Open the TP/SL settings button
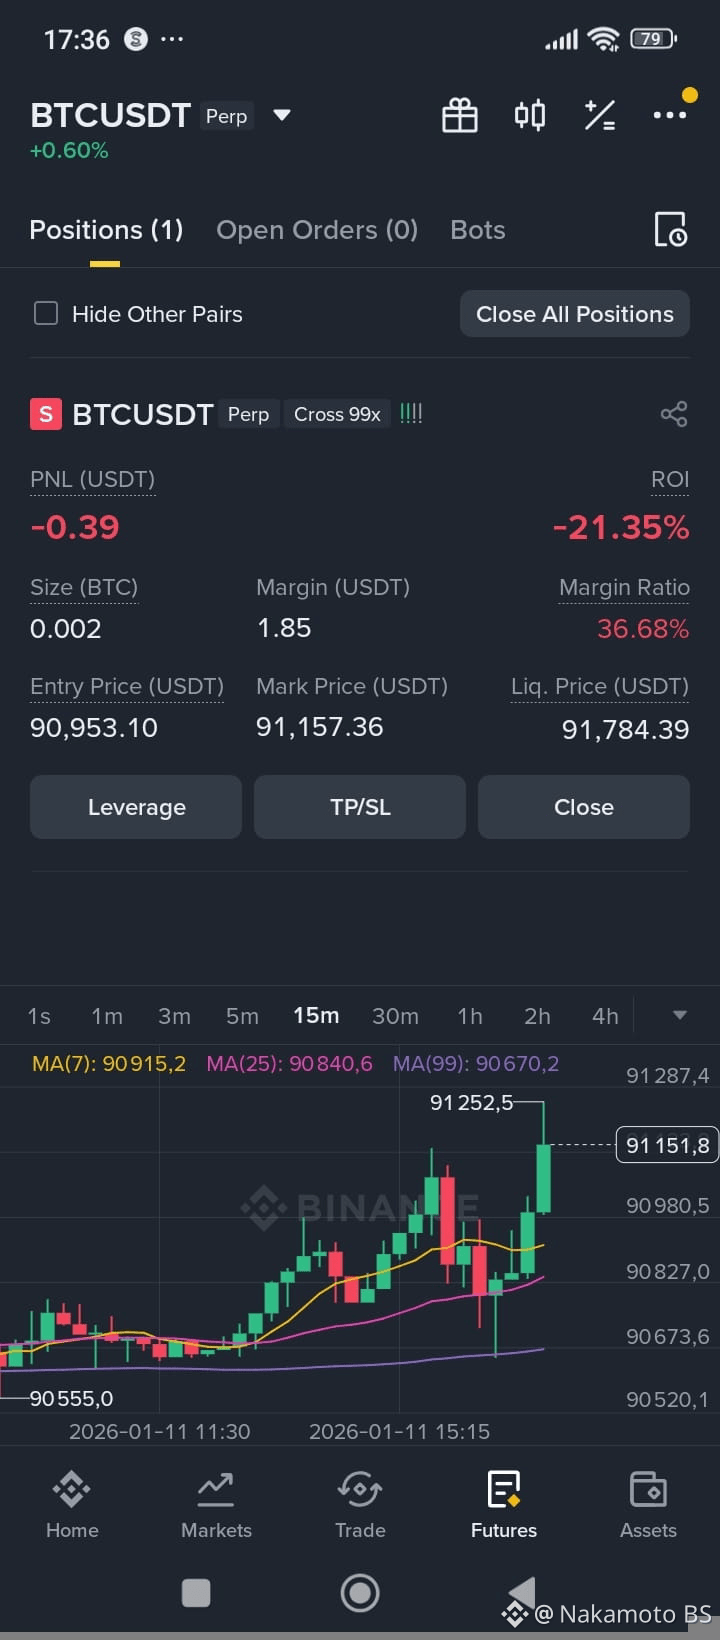The height and width of the screenshot is (1640, 720). click(360, 807)
